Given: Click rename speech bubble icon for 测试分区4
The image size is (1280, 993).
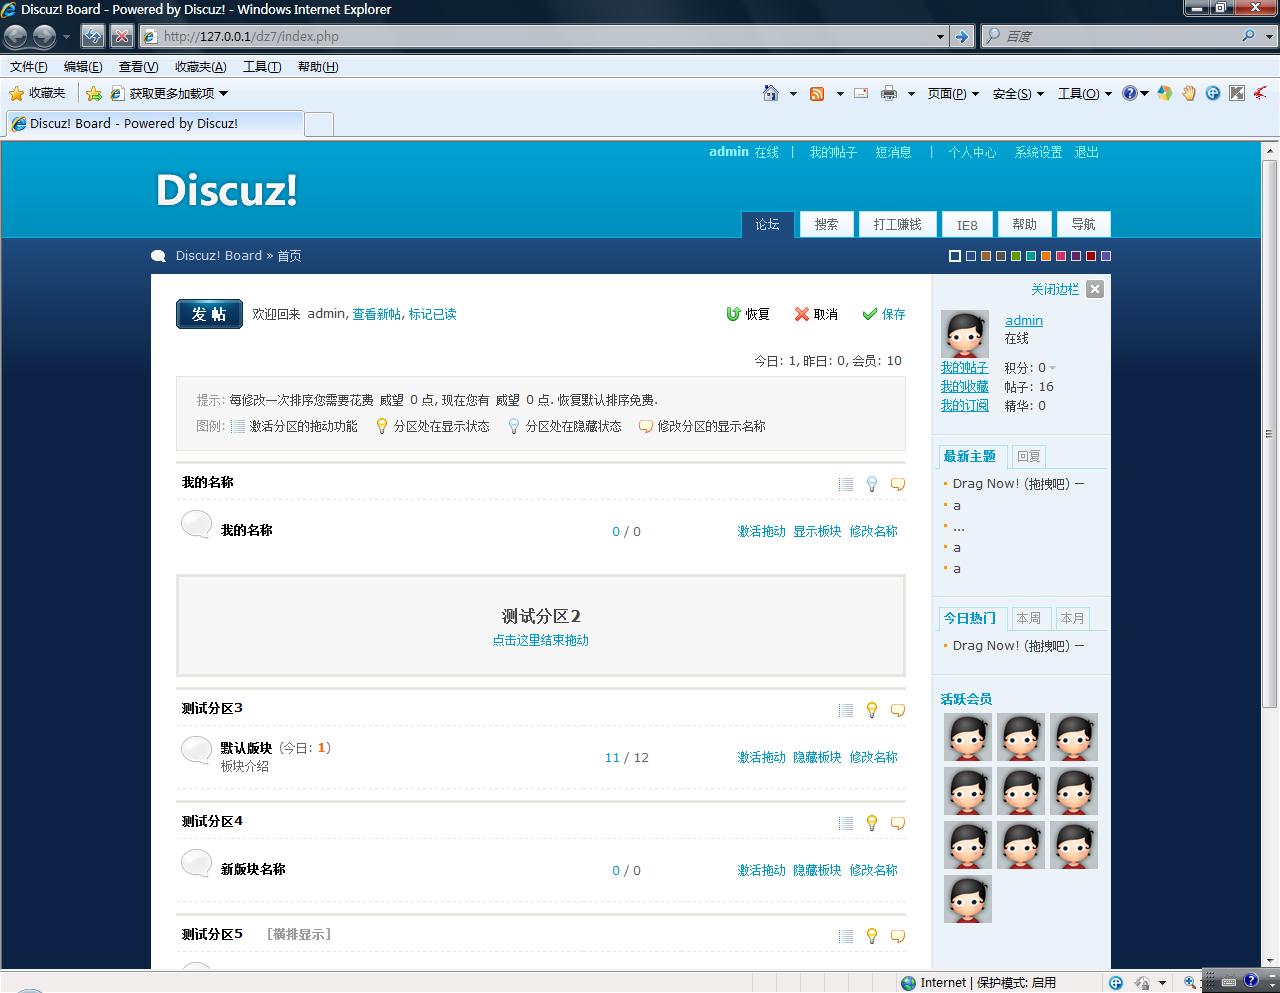Looking at the screenshot, I should pos(898,823).
